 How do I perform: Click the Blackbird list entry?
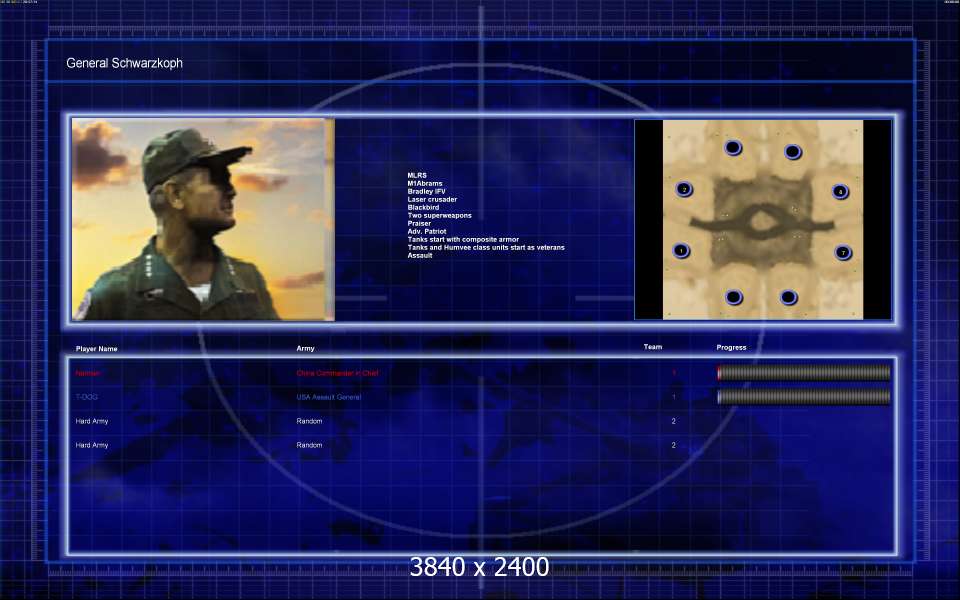(x=423, y=207)
